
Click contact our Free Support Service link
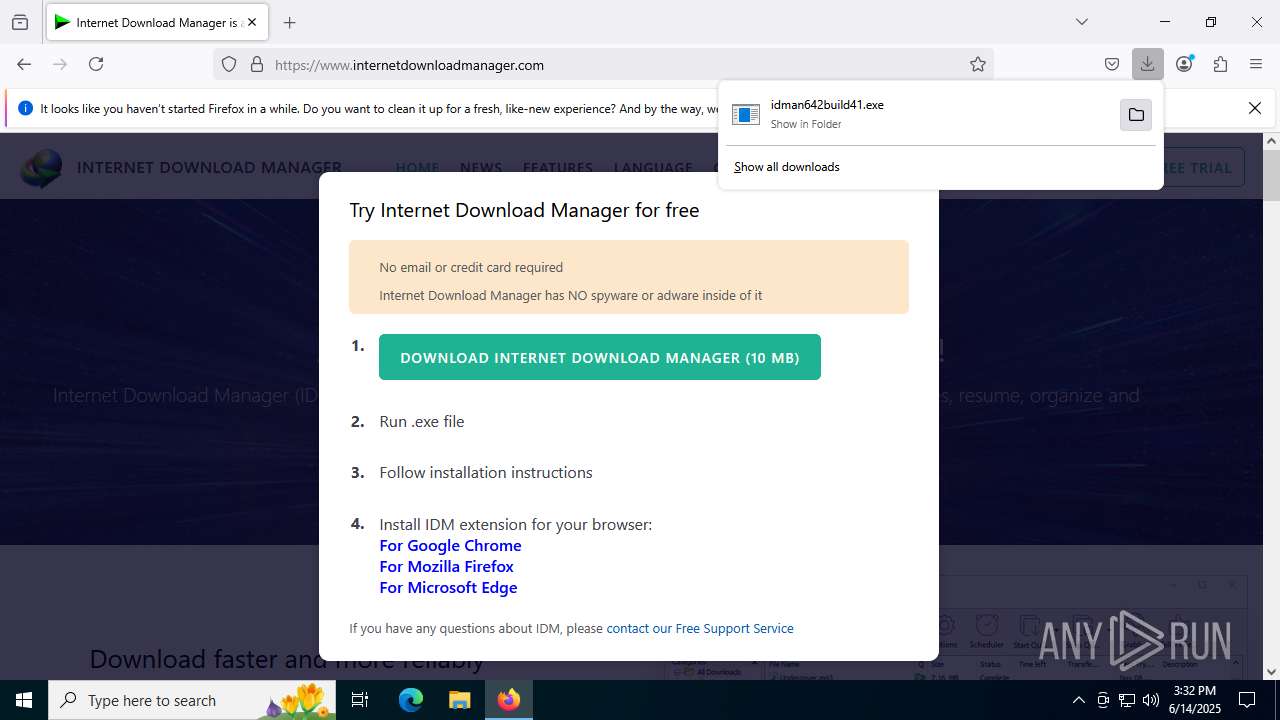click(x=700, y=629)
